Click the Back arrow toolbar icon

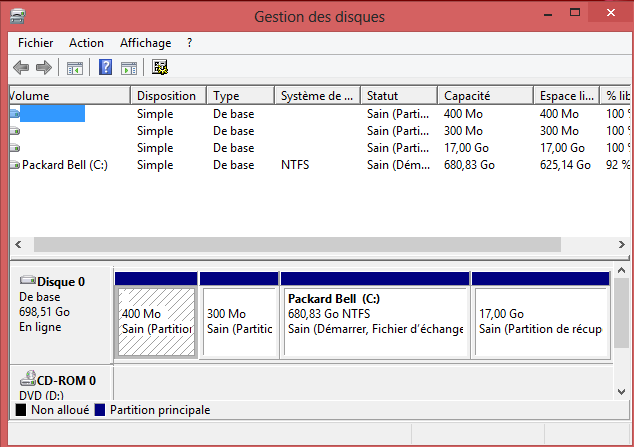point(21,67)
